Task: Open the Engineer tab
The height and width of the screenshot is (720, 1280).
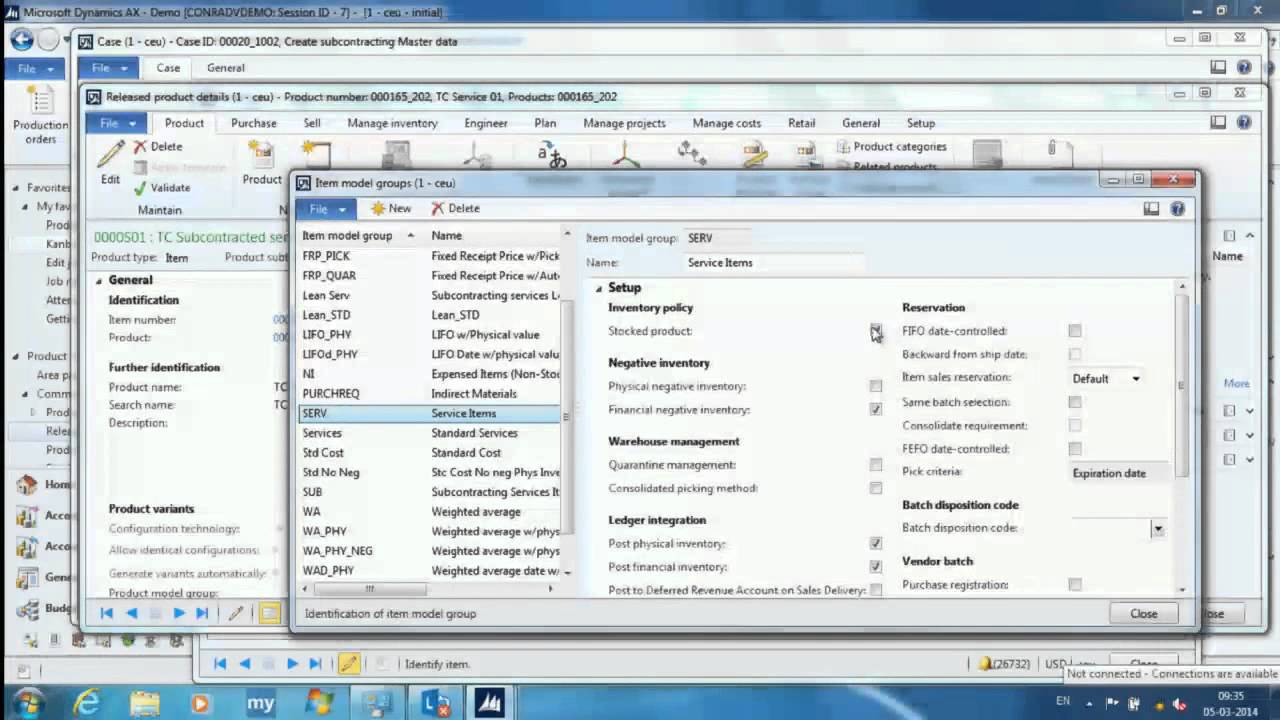Action: 486,123
